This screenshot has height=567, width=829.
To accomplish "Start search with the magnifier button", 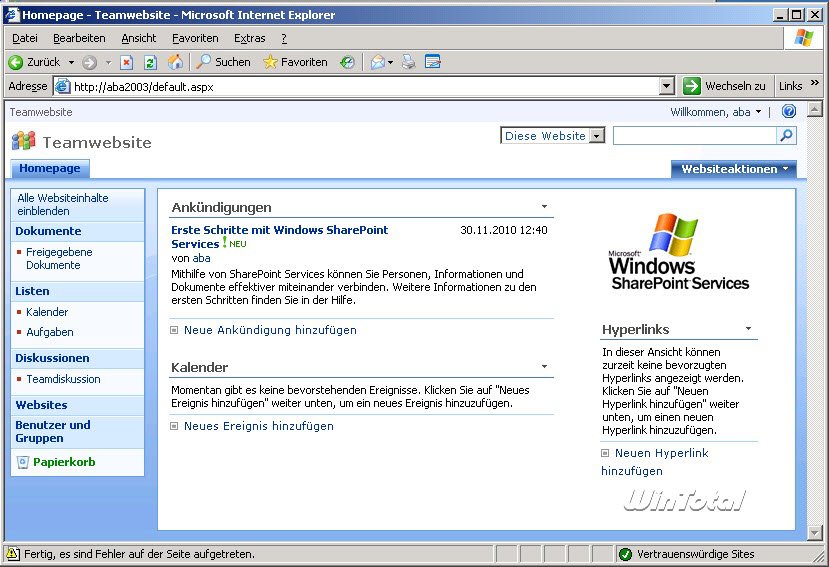I will [x=786, y=136].
